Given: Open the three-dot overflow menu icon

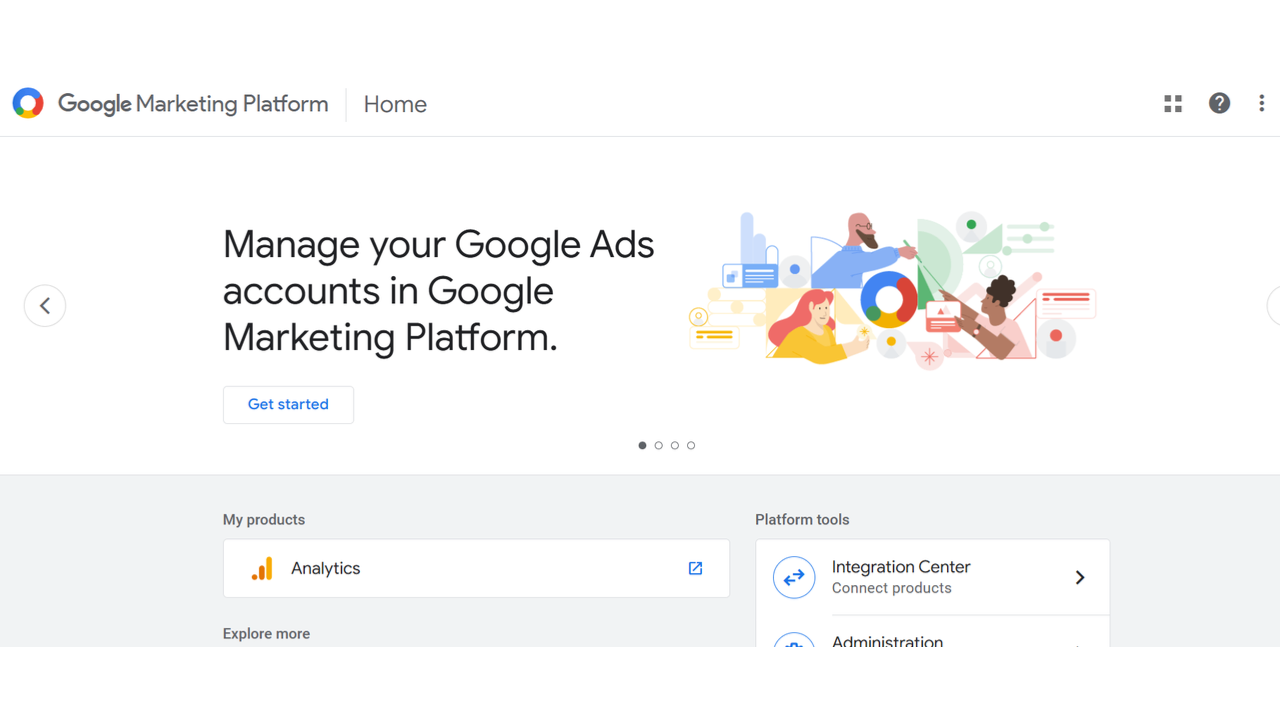Looking at the screenshot, I should point(1261,103).
